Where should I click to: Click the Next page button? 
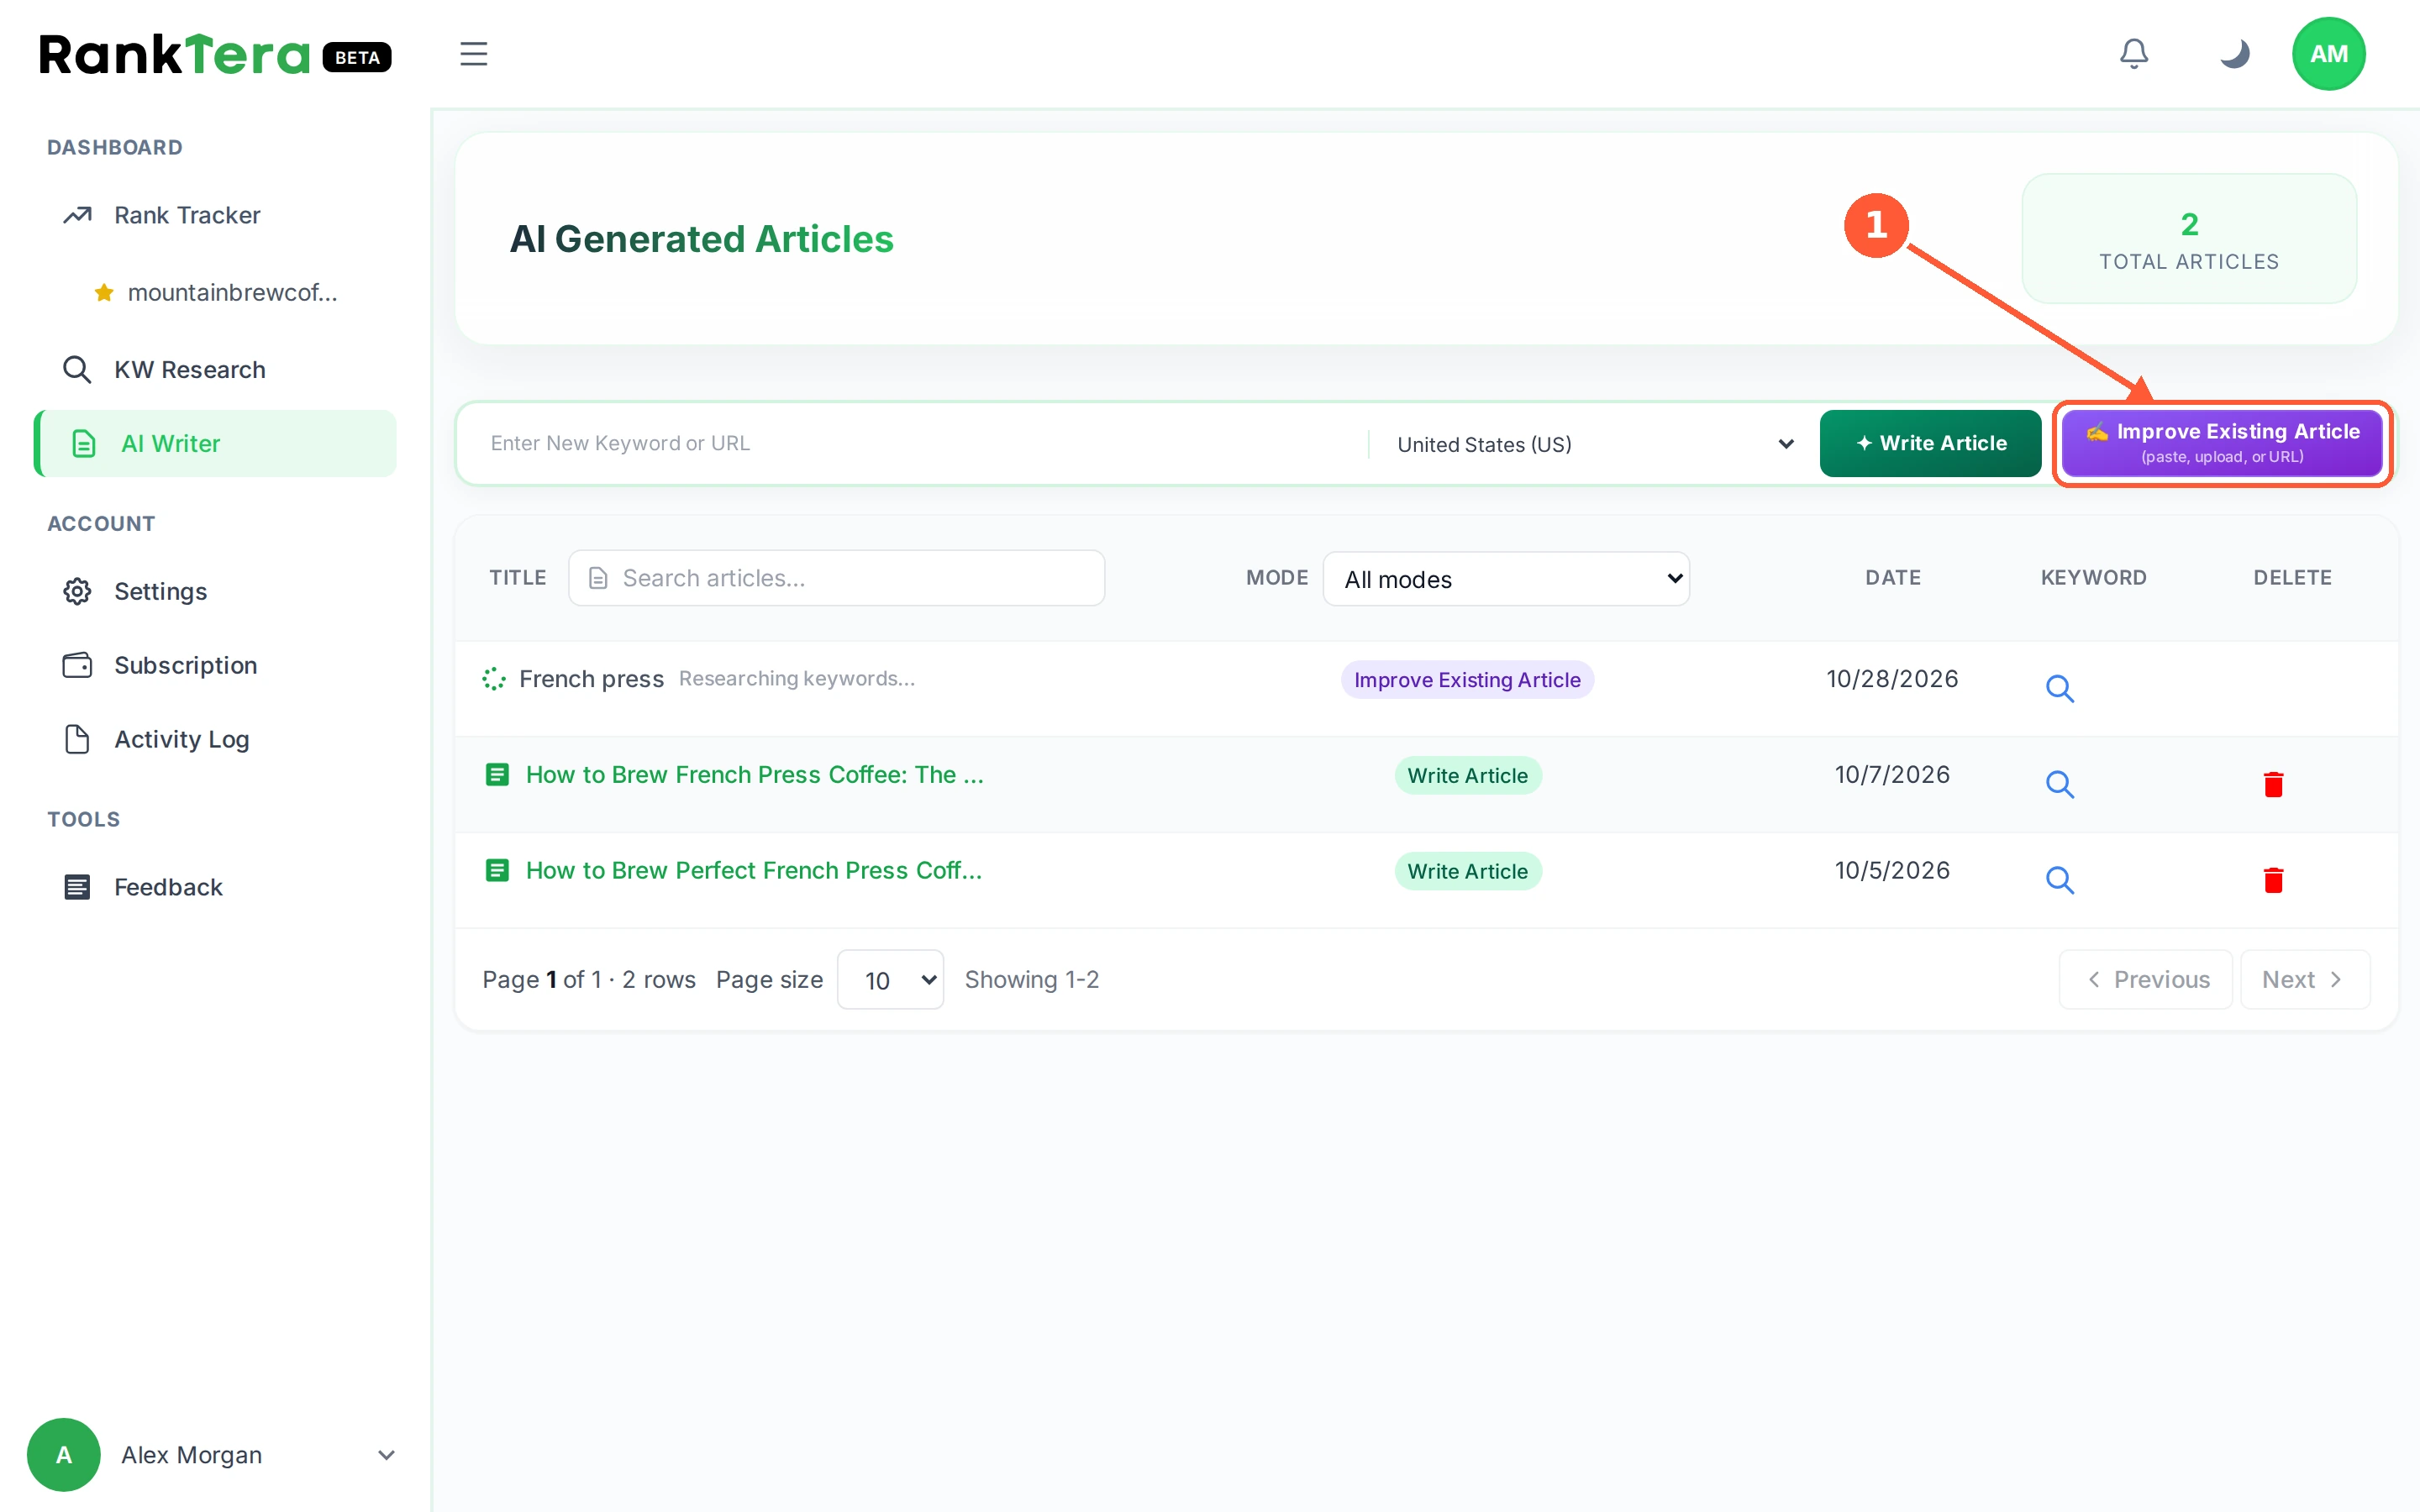(x=2304, y=980)
